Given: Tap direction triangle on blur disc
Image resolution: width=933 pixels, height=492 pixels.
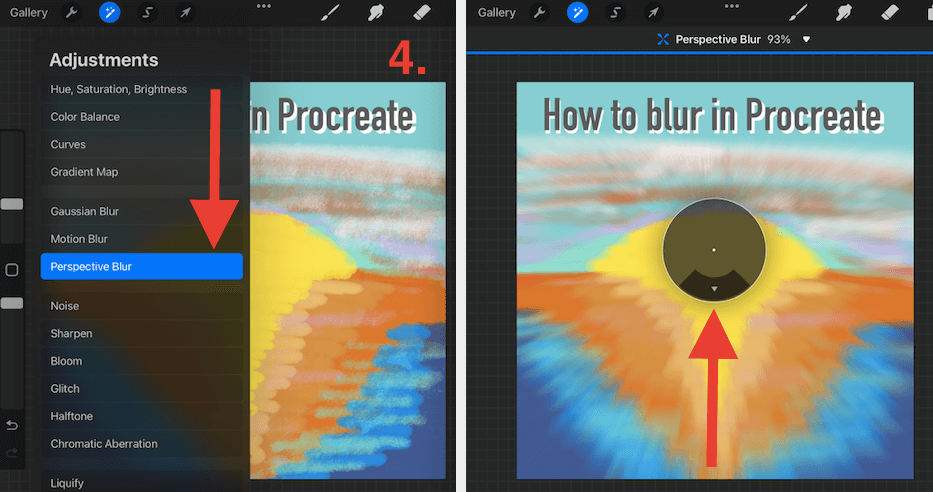Looking at the screenshot, I should [714, 289].
